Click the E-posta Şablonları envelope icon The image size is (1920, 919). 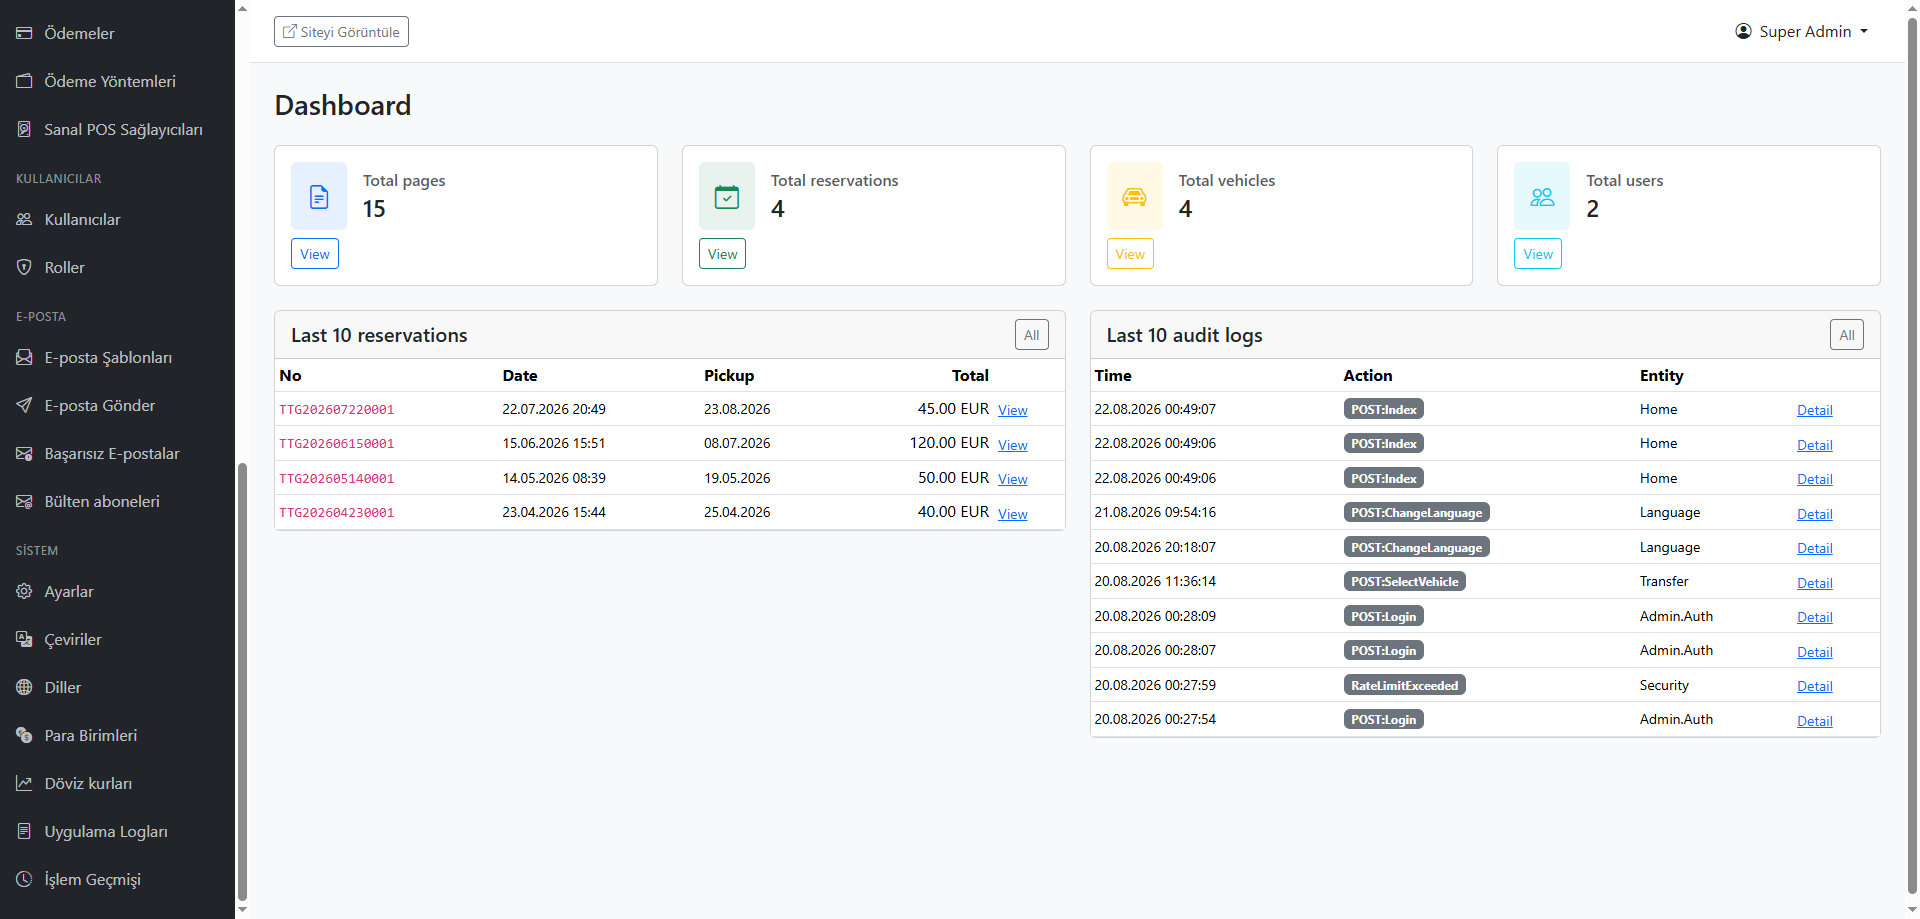click(24, 357)
